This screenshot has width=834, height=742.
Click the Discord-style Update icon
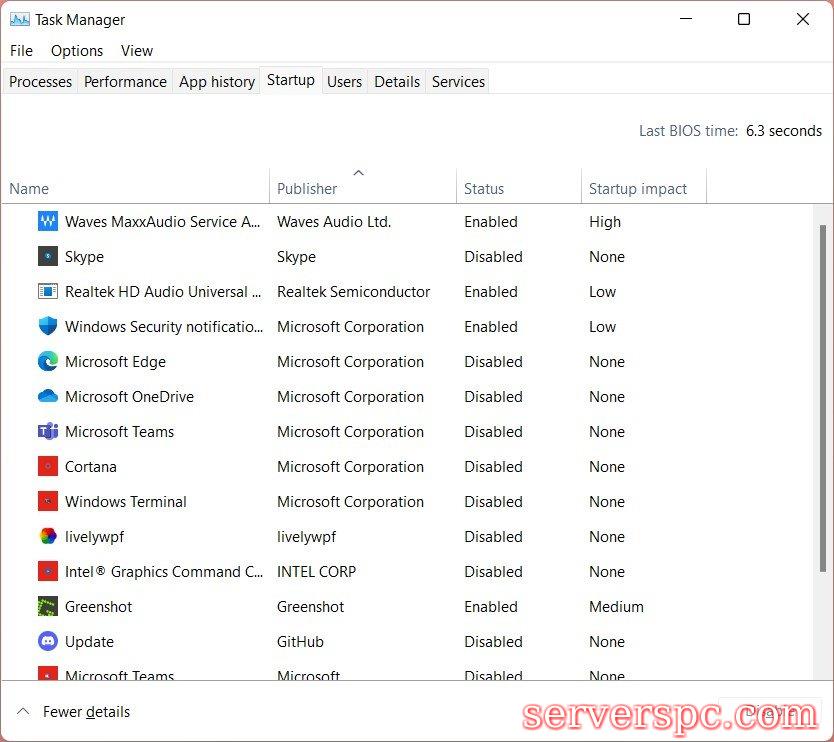pos(47,642)
